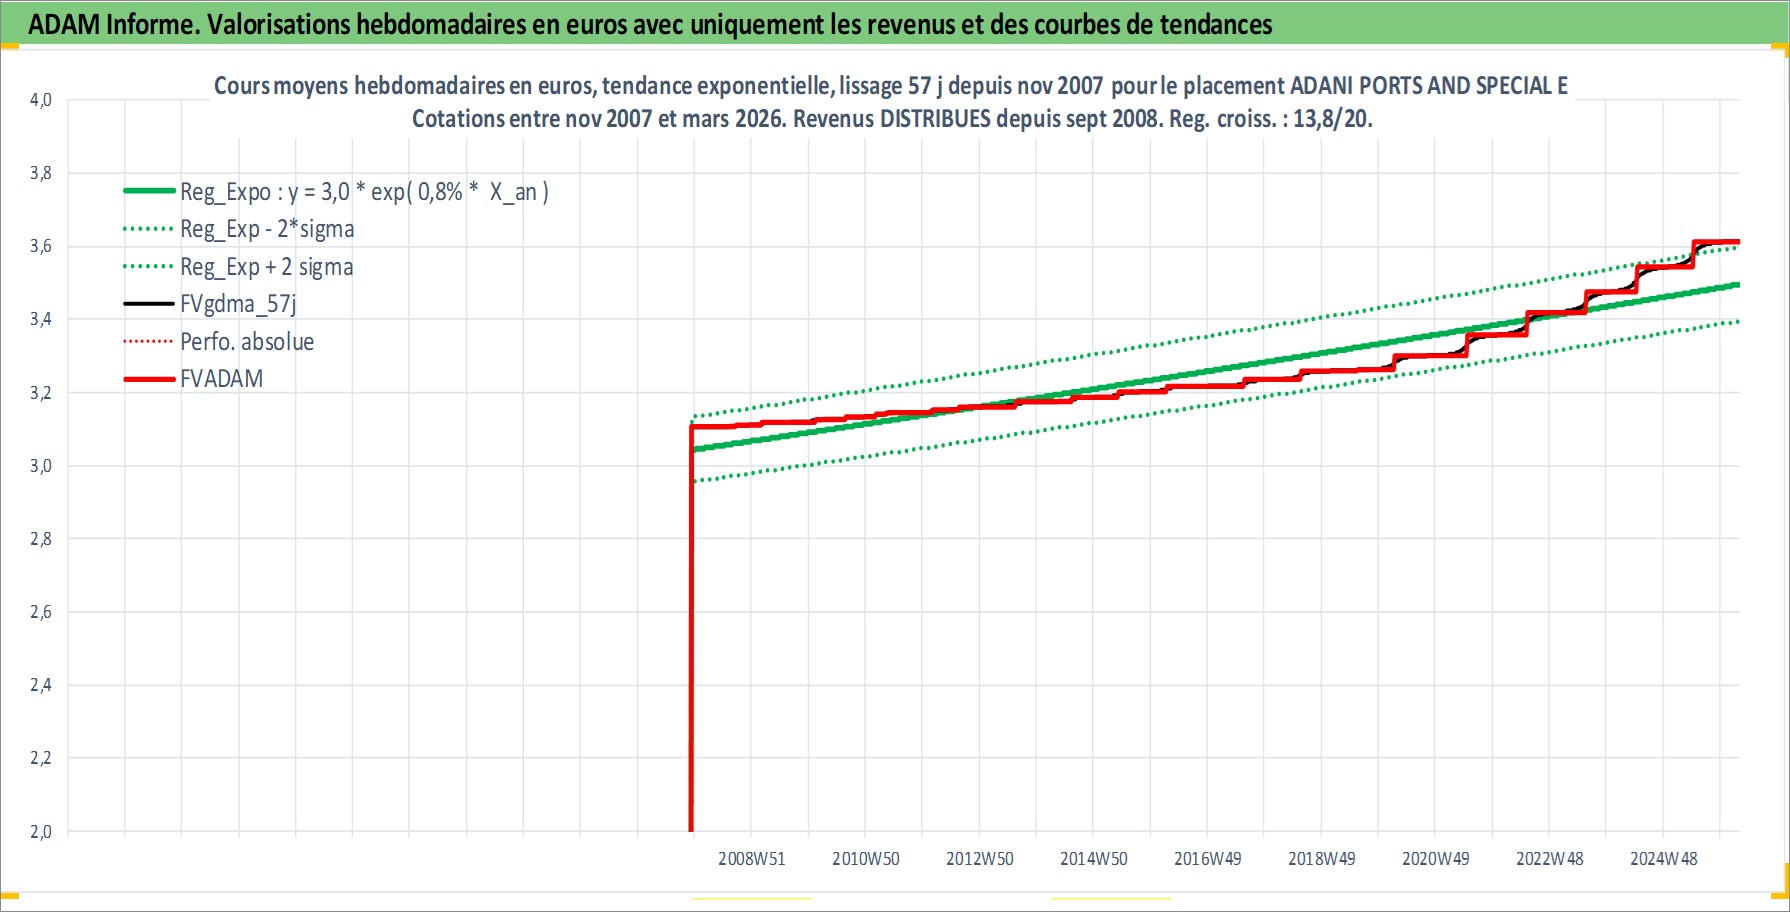The height and width of the screenshot is (912, 1790).
Task: Click the dotted green swatch for Reg_Exp + 2 sigma
Action: (149, 267)
